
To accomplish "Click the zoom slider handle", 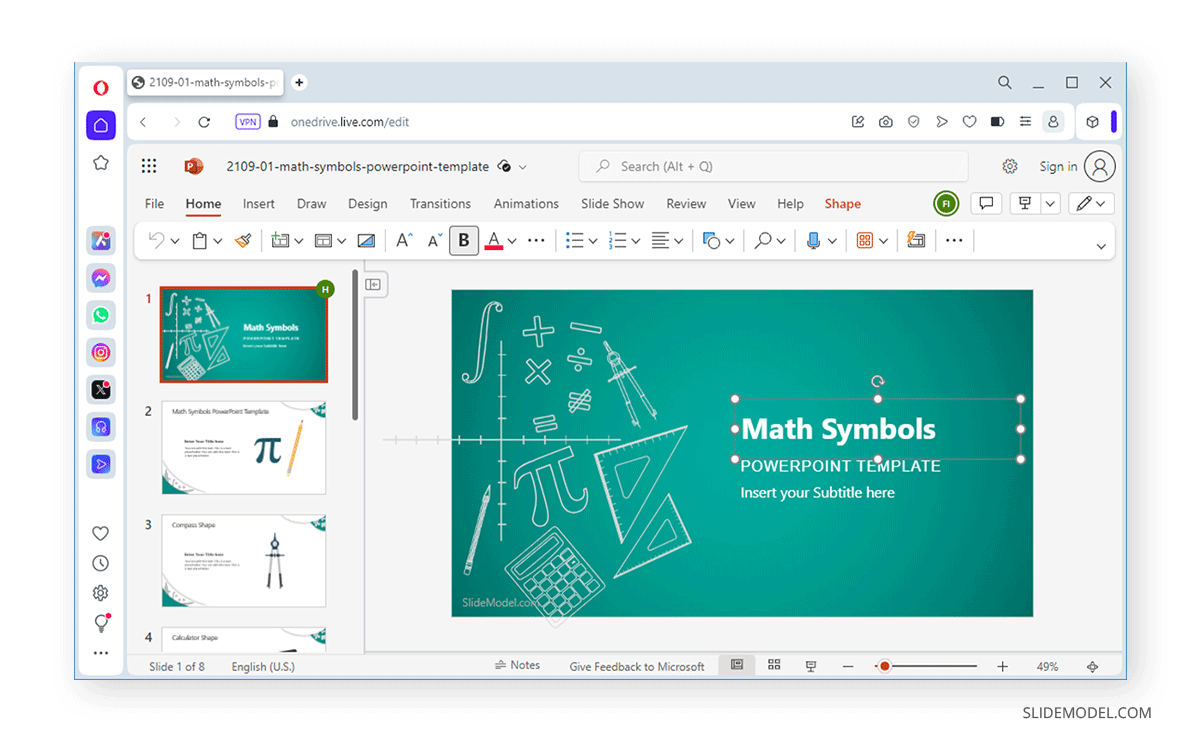I will (884, 666).
